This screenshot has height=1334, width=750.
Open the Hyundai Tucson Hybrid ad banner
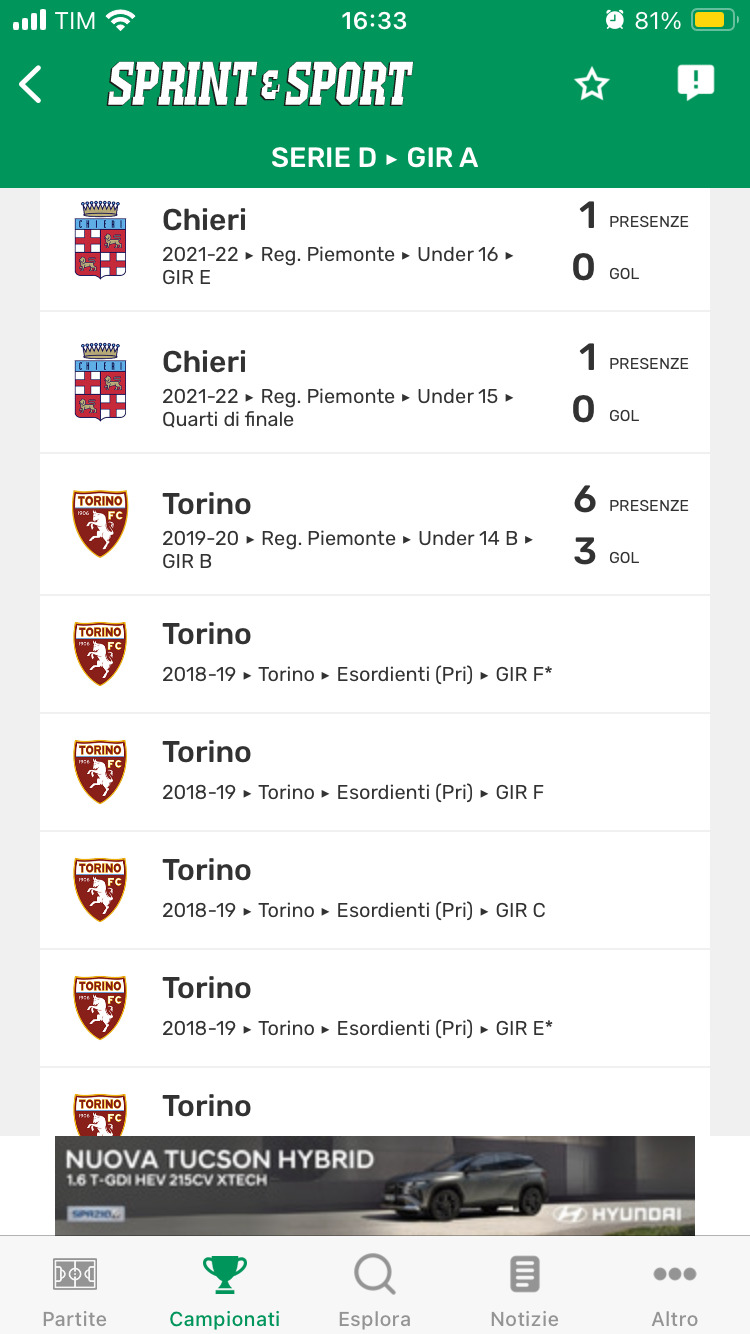click(x=375, y=1185)
